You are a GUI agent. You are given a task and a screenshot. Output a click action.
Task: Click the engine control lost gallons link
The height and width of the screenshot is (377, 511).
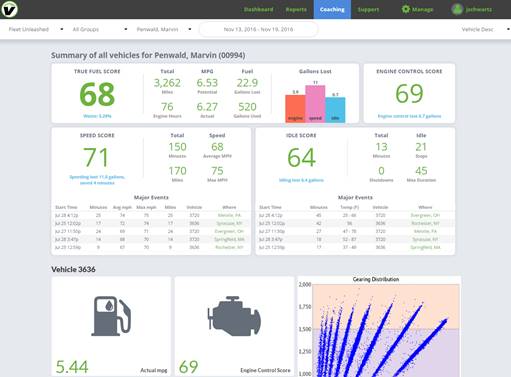[409, 116]
